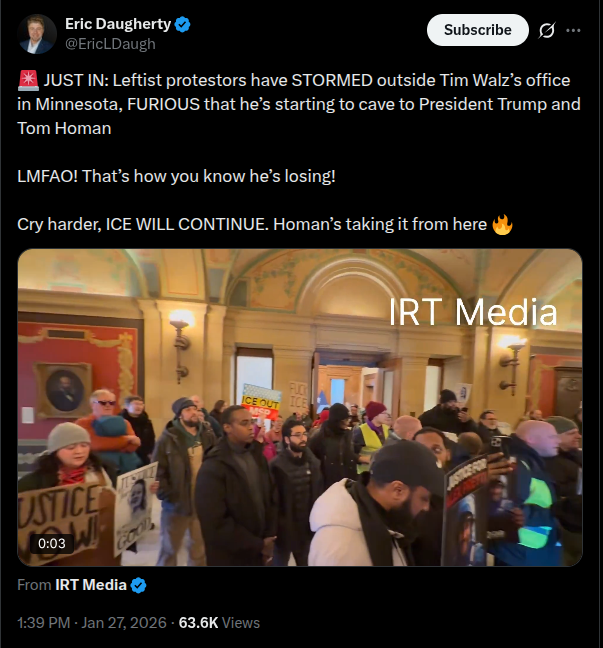
Task: Click the red siren emoji in tweet
Action: tap(28, 80)
